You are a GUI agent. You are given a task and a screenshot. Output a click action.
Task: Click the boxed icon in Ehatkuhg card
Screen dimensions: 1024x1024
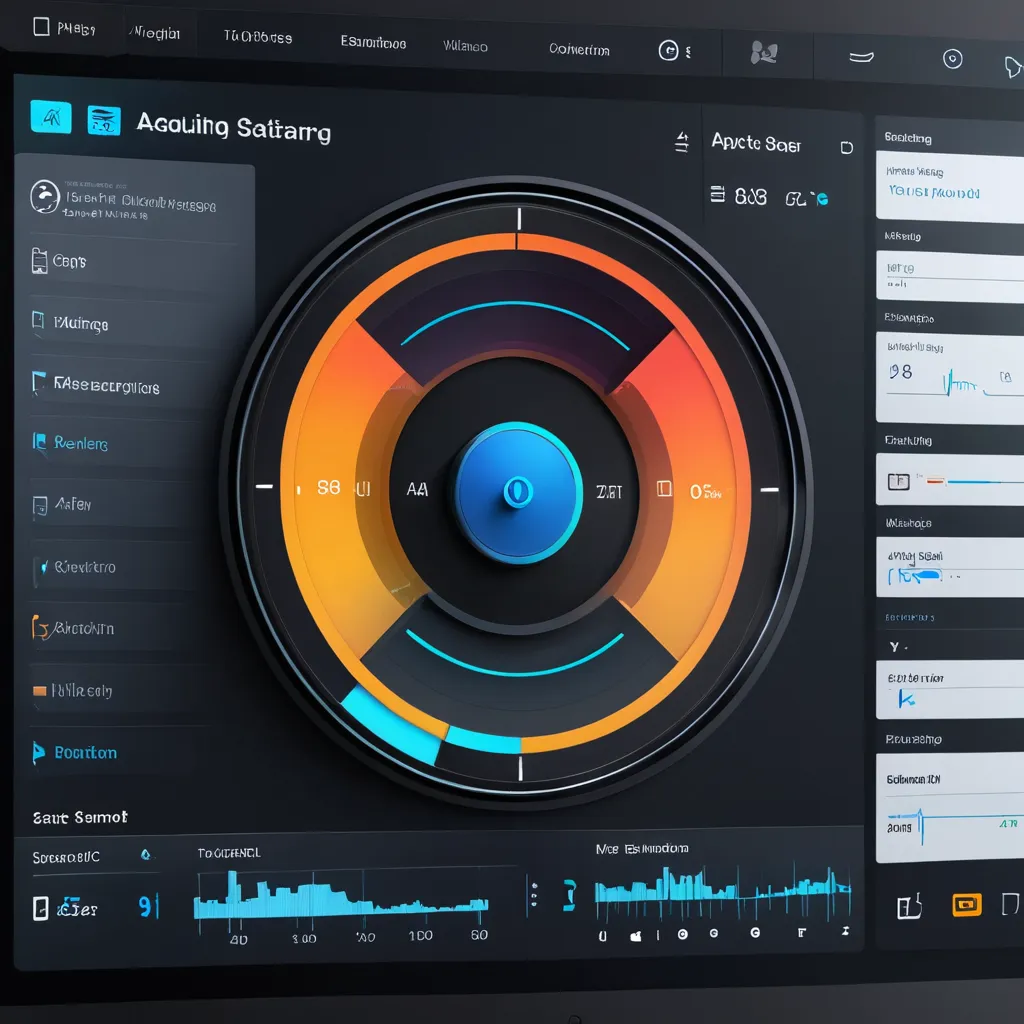899,482
